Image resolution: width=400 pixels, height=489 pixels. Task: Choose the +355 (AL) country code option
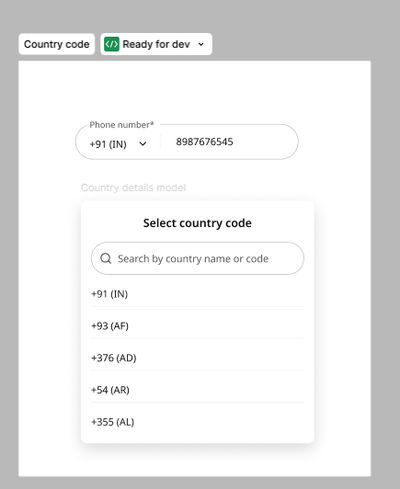click(197, 422)
